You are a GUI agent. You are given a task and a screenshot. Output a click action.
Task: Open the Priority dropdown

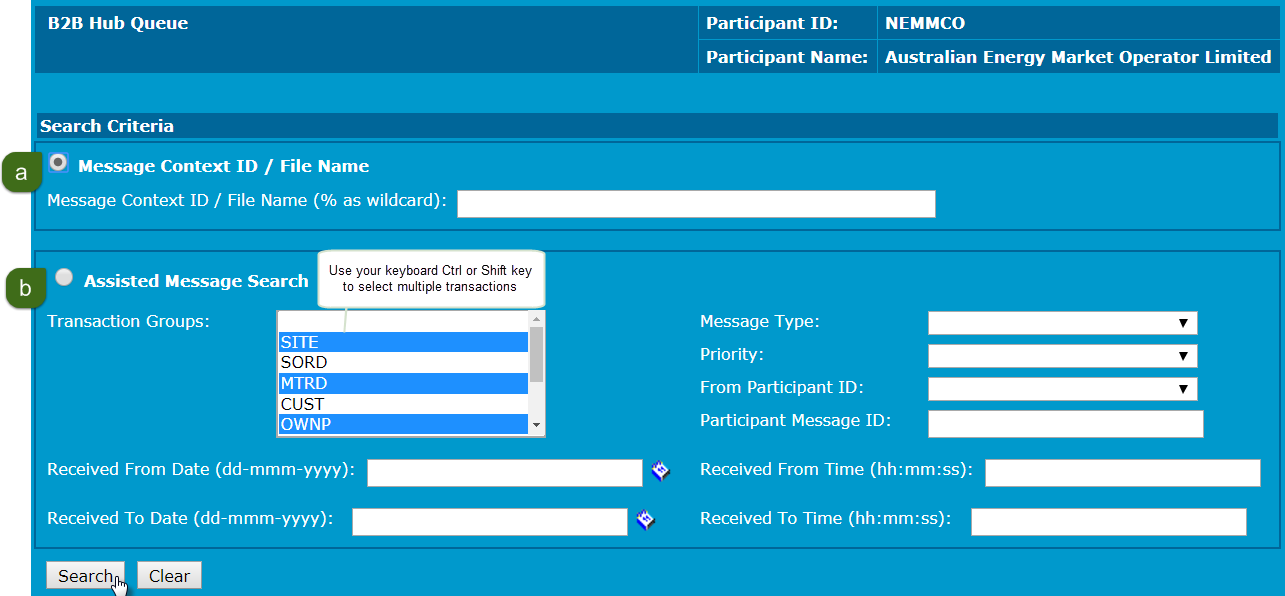pos(1062,356)
